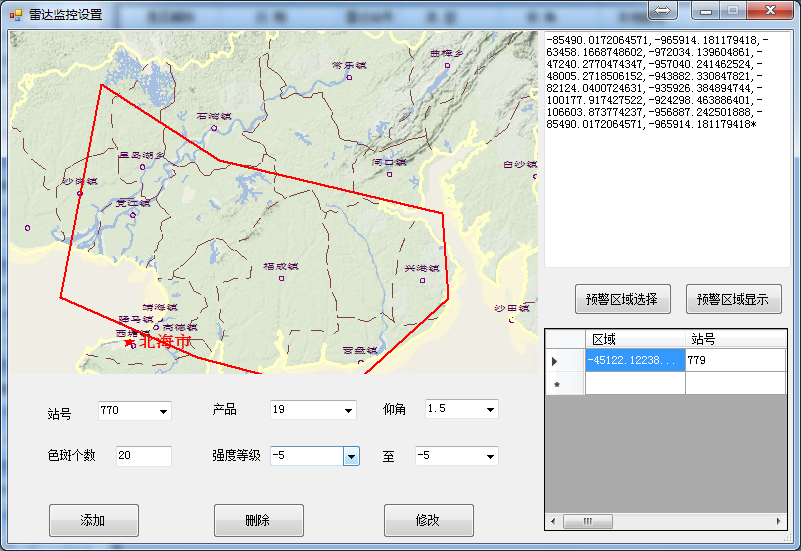The height and width of the screenshot is (551, 801).
Task: Click the 站号 column header in grid
Action: tap(735, 339)
